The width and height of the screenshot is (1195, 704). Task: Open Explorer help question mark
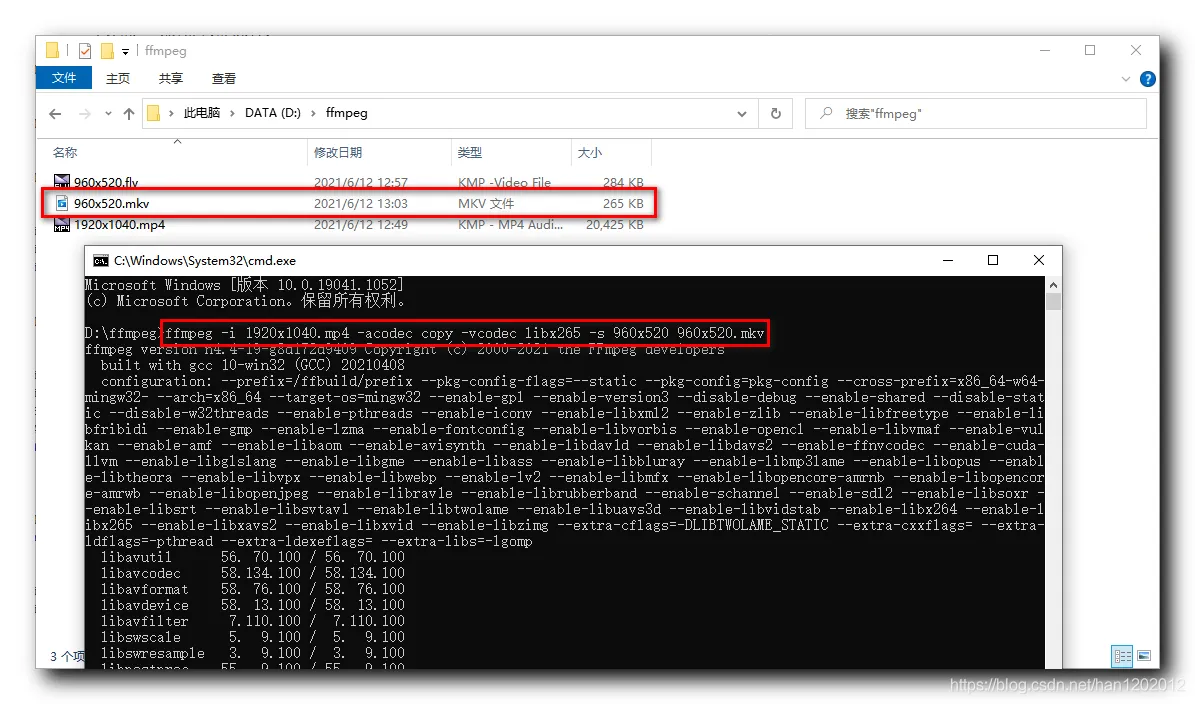pos(1147,79)
